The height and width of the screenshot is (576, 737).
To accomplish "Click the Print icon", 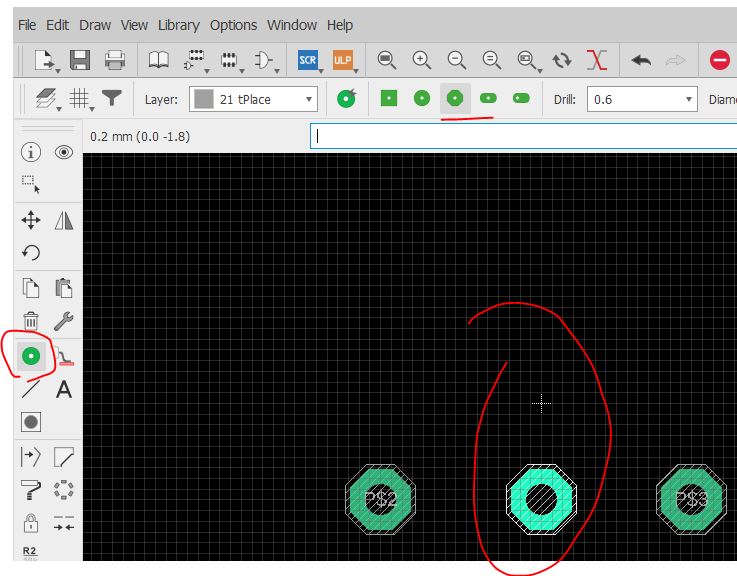I will [115, 60].
